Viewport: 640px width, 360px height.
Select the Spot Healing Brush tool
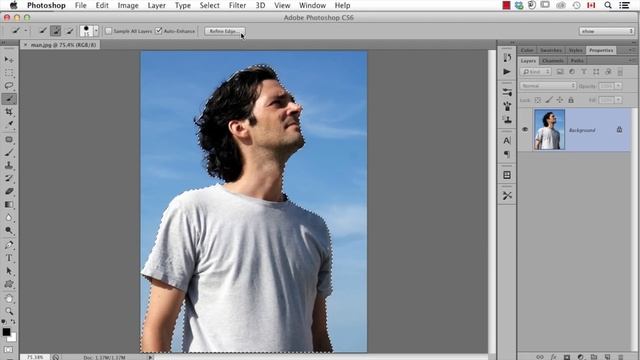click(9, 140)
